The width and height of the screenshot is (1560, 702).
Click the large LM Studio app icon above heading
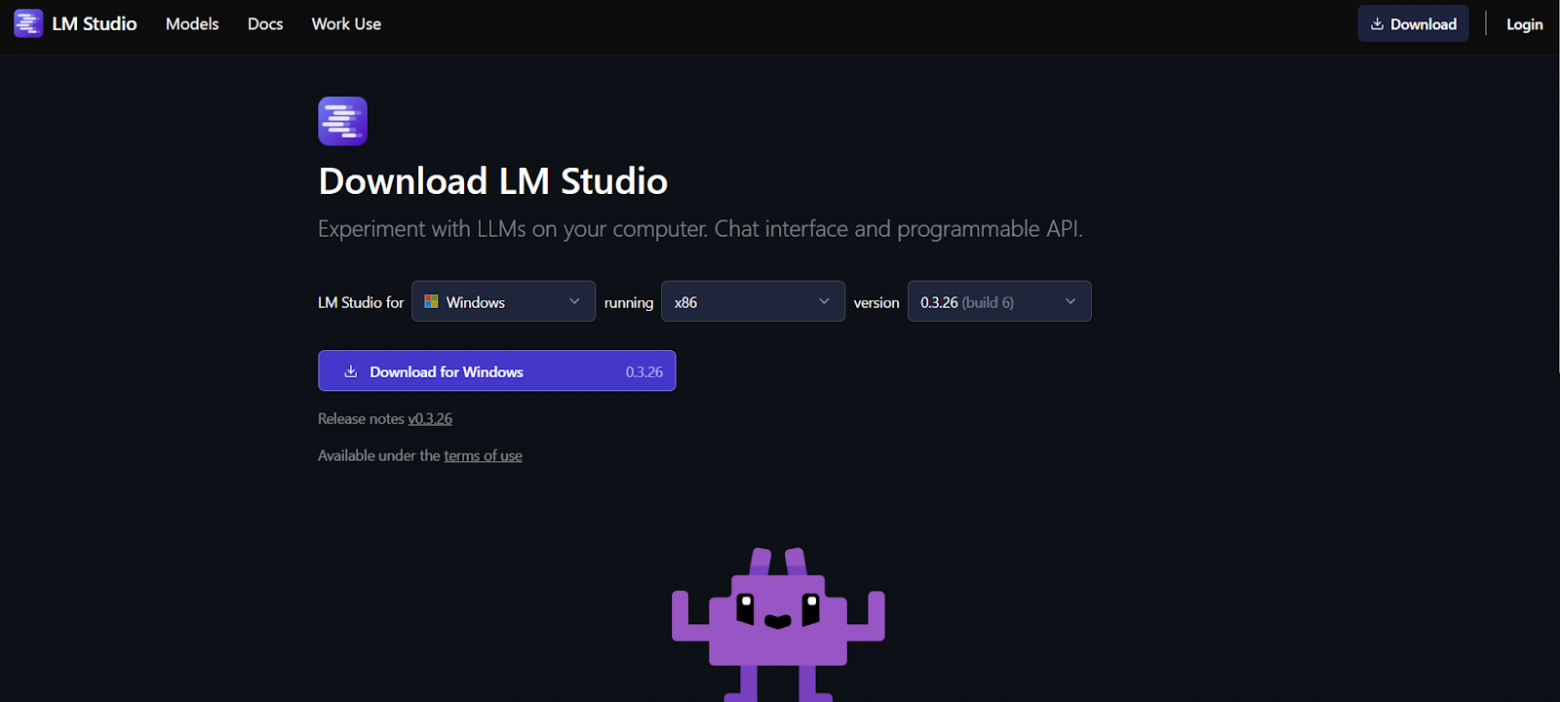(343, 121)
